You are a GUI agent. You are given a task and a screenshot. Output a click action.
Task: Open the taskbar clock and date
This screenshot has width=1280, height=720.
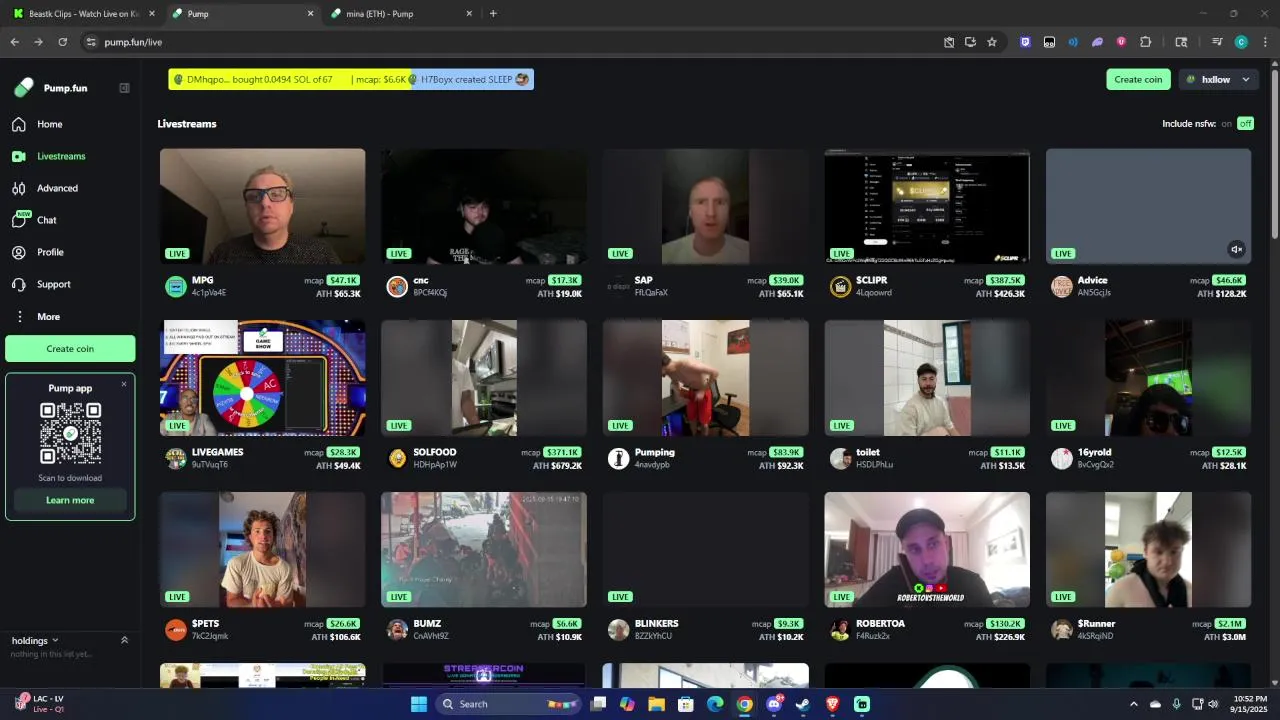click(x=1250, y=704)
